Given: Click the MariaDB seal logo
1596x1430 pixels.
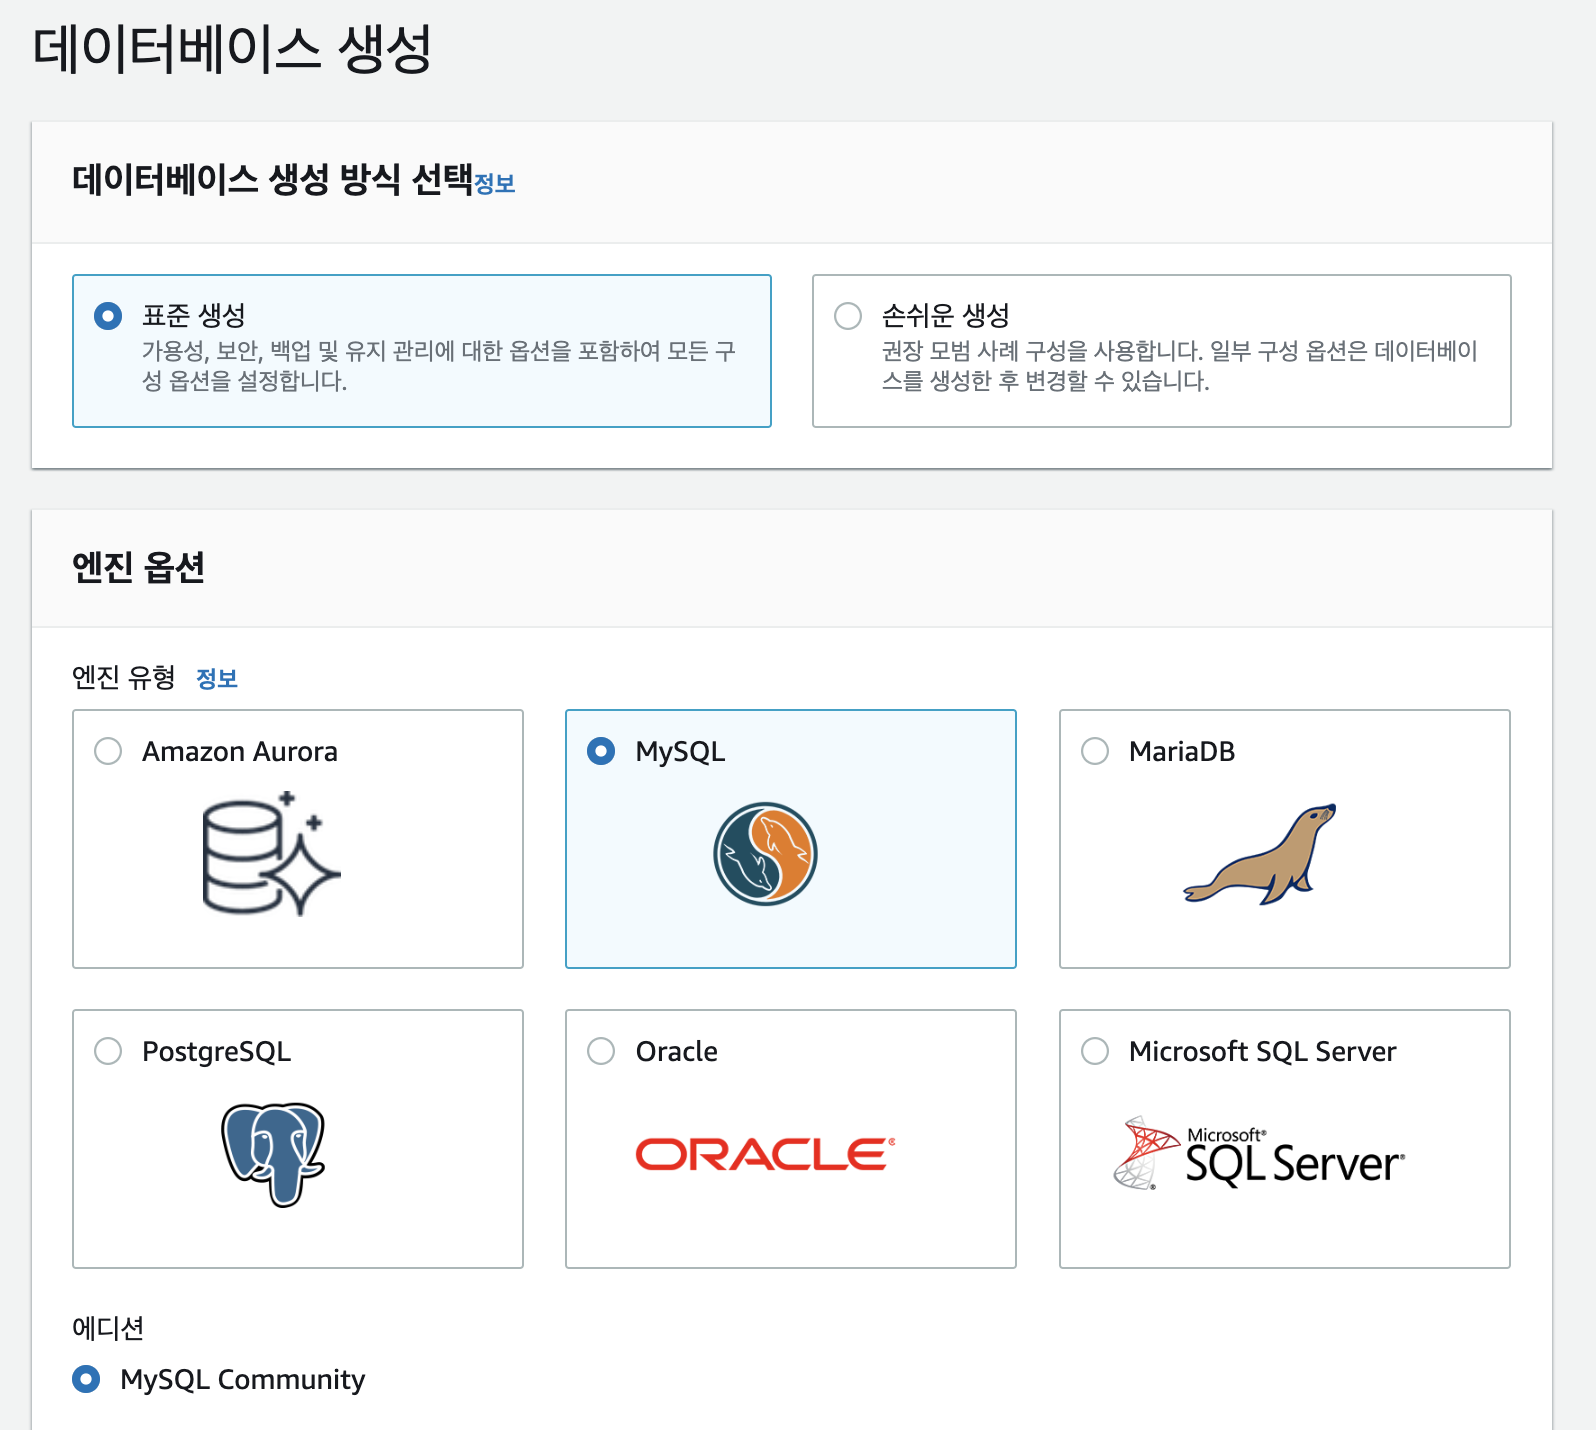Looking at the screenshot, I should click(x=1260, y=854).
